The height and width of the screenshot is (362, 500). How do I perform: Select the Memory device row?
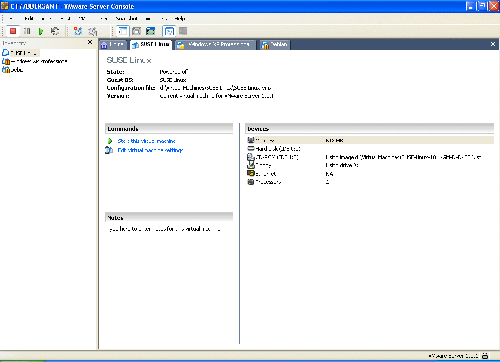(370, 140)
